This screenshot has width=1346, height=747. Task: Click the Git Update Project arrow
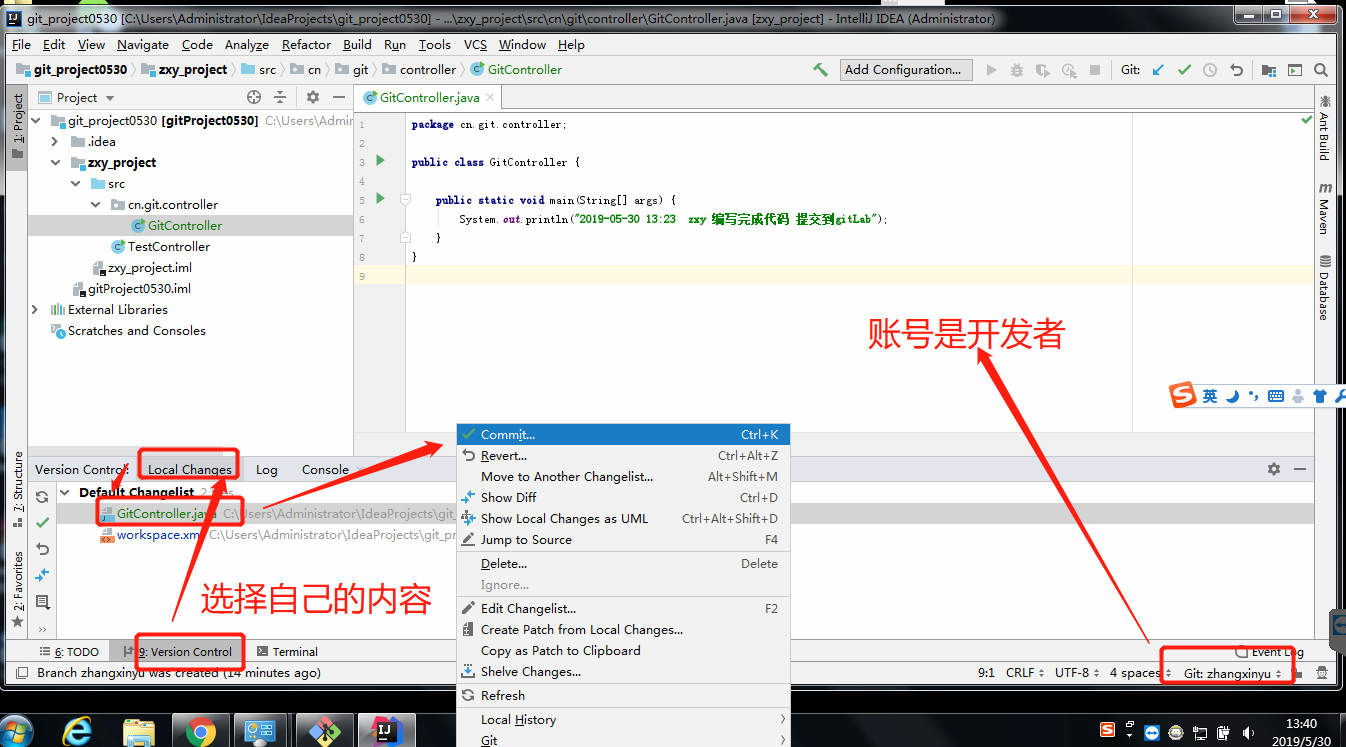click(x=1159, y=70)
